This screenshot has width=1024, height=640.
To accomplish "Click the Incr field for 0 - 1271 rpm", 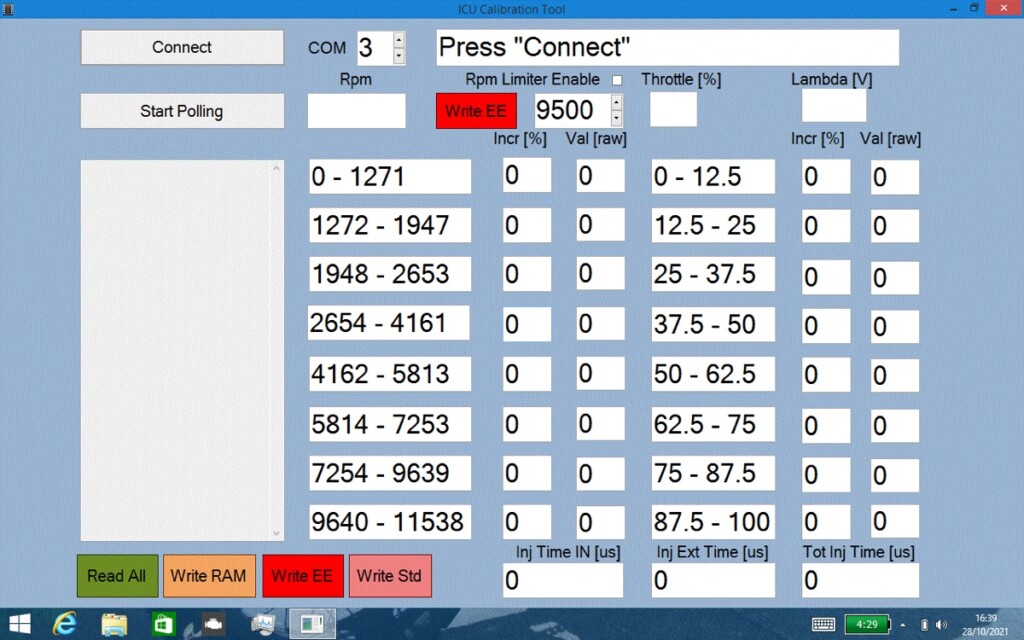I will pyautogui.click(x=526, y=175).
